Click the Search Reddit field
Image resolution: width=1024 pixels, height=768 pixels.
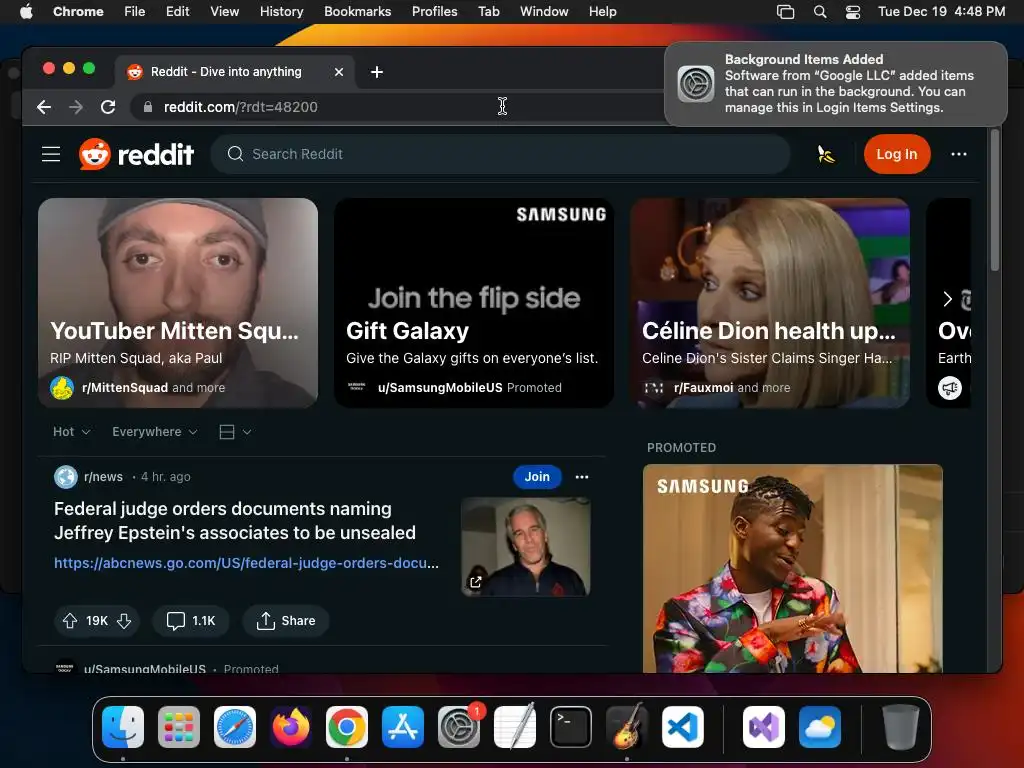click(x=501, y=154)
